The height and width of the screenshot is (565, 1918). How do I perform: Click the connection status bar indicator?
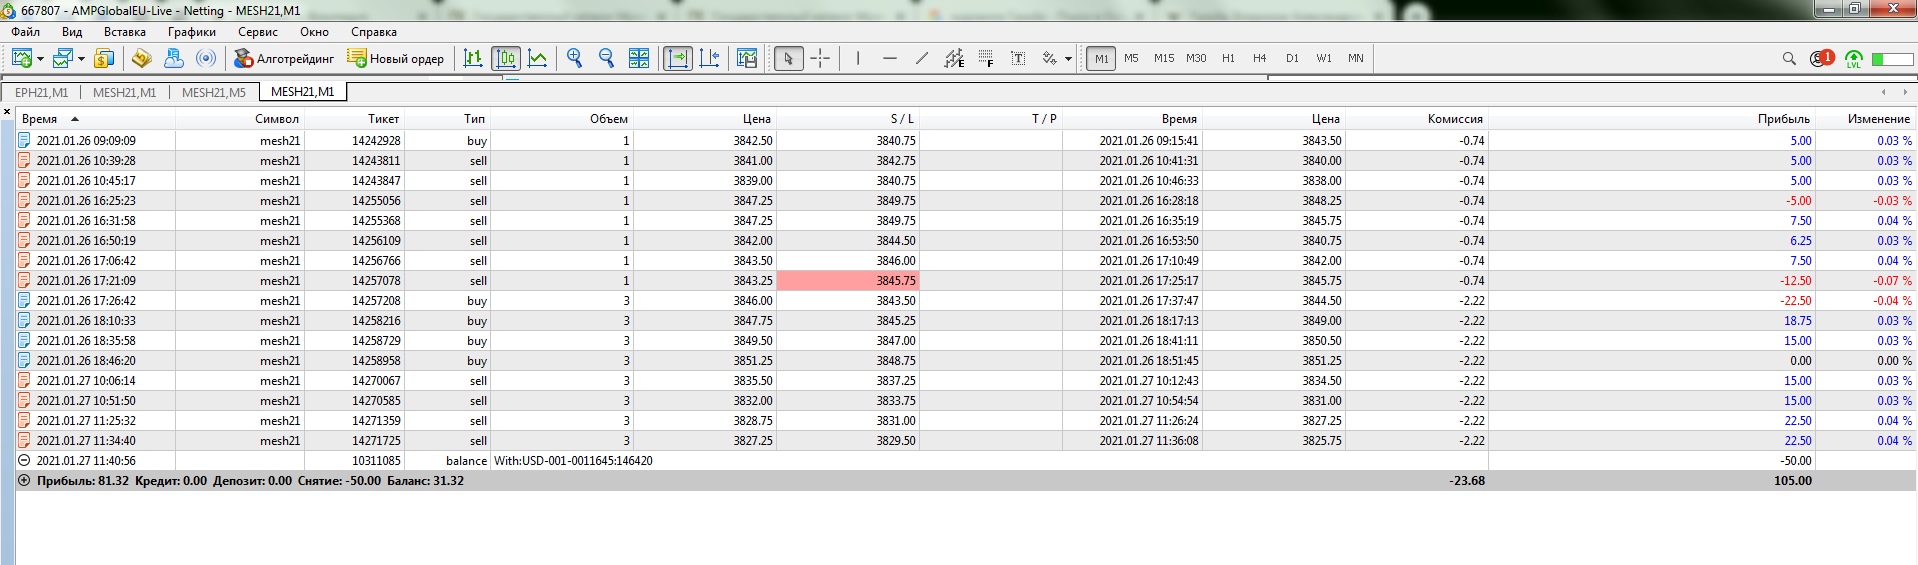point(1892,59)
